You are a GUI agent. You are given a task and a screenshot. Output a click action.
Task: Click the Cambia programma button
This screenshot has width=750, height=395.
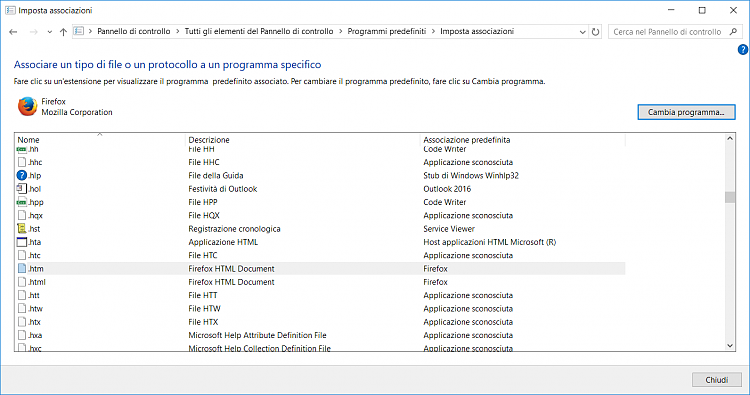pyautogui.click(x=686, y=112)
